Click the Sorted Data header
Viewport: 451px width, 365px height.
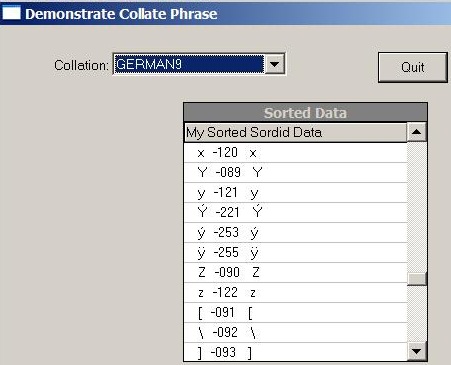tap(305, 113)
